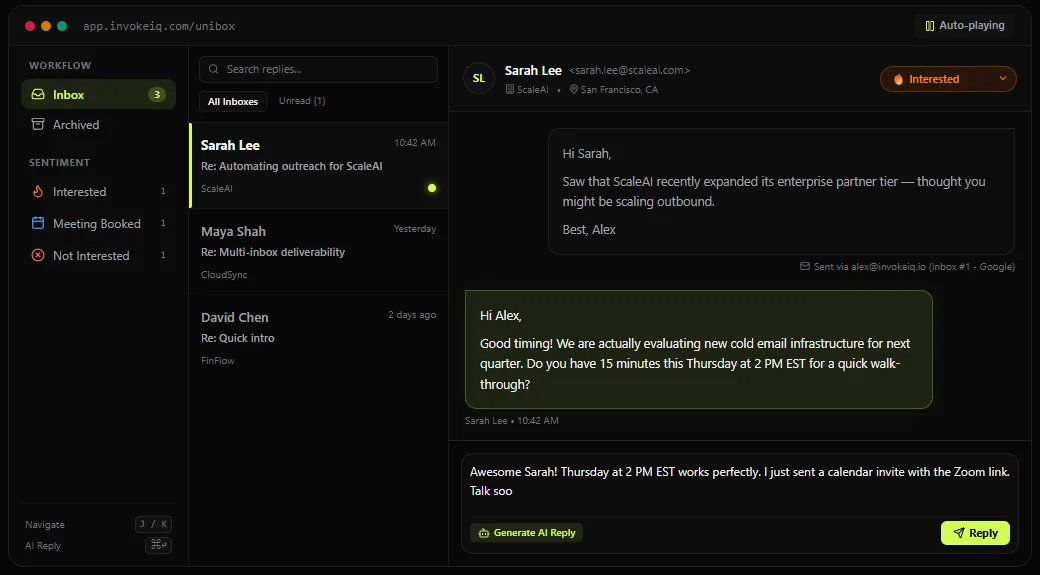This screenshot has height=575, width=1040.
Task: Open Inbox in the workflow sidebar
Action: (x=98, y=94)
